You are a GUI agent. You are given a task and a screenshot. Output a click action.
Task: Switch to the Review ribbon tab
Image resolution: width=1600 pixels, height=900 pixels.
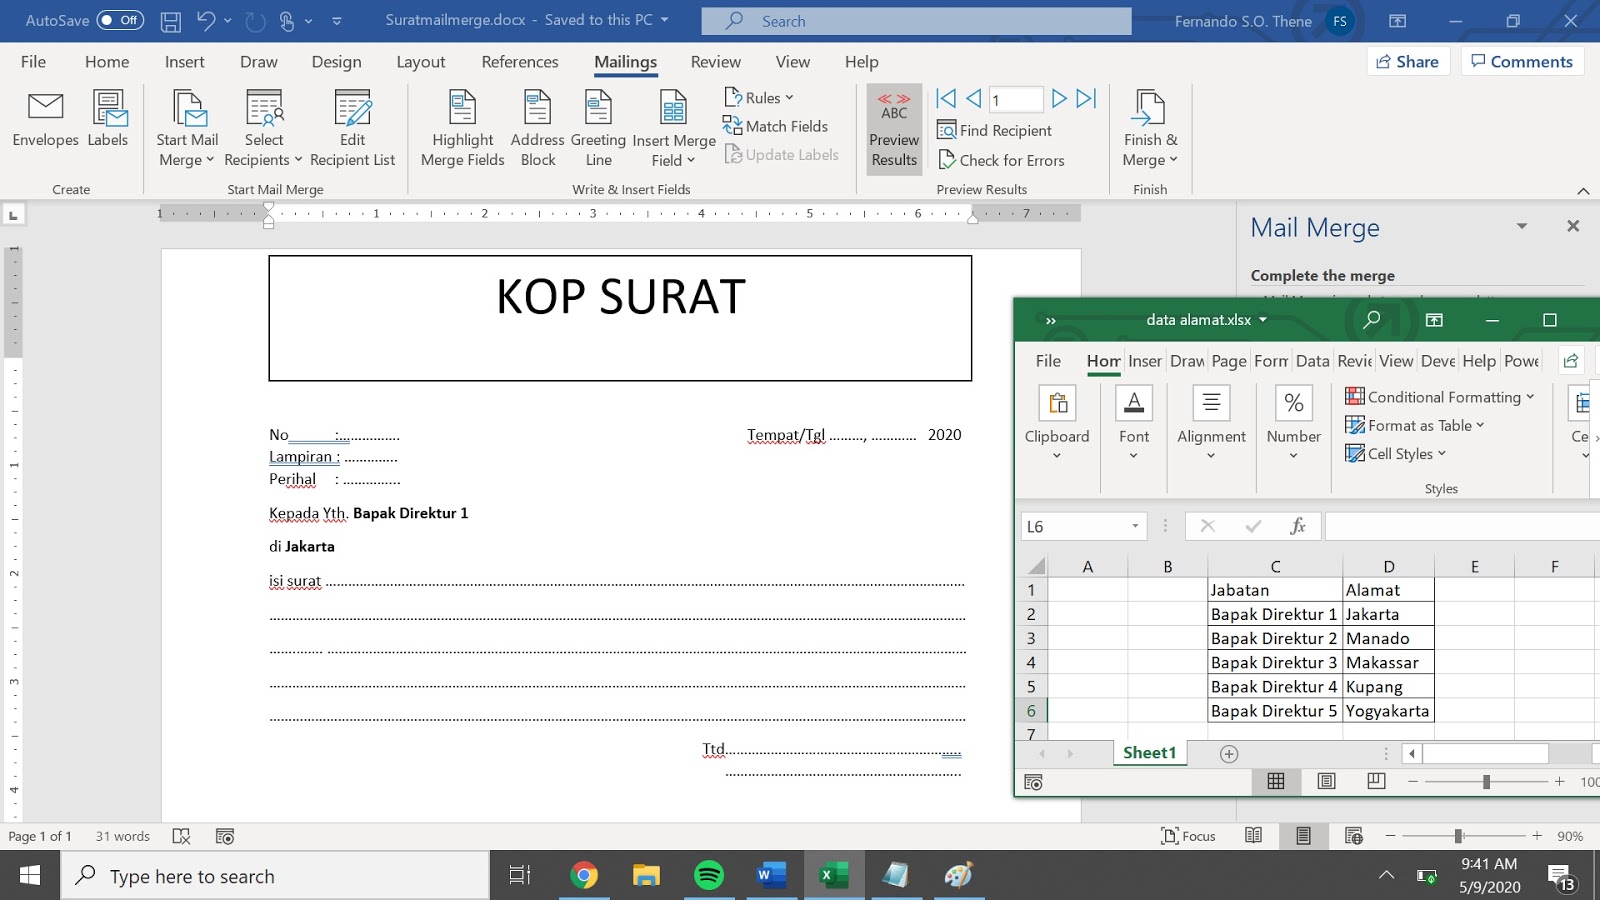click(x=715, y=61)
